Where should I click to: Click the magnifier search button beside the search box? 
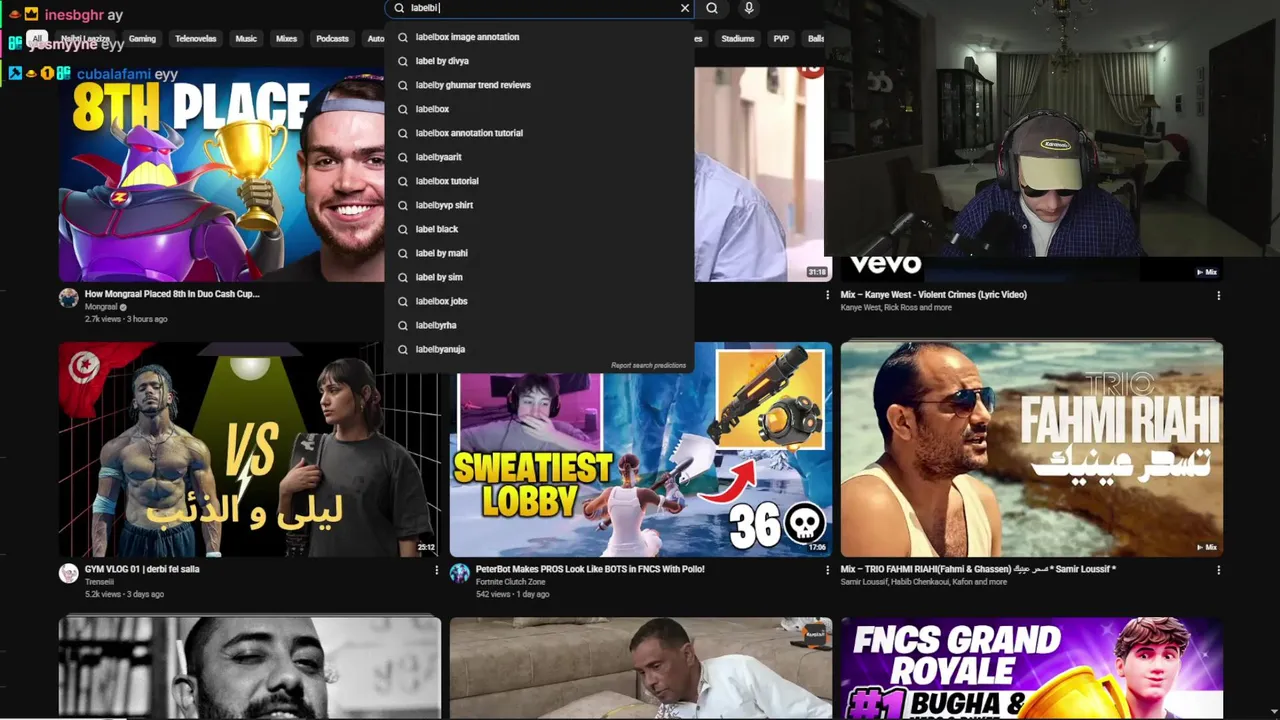click(x=712, y=8)
